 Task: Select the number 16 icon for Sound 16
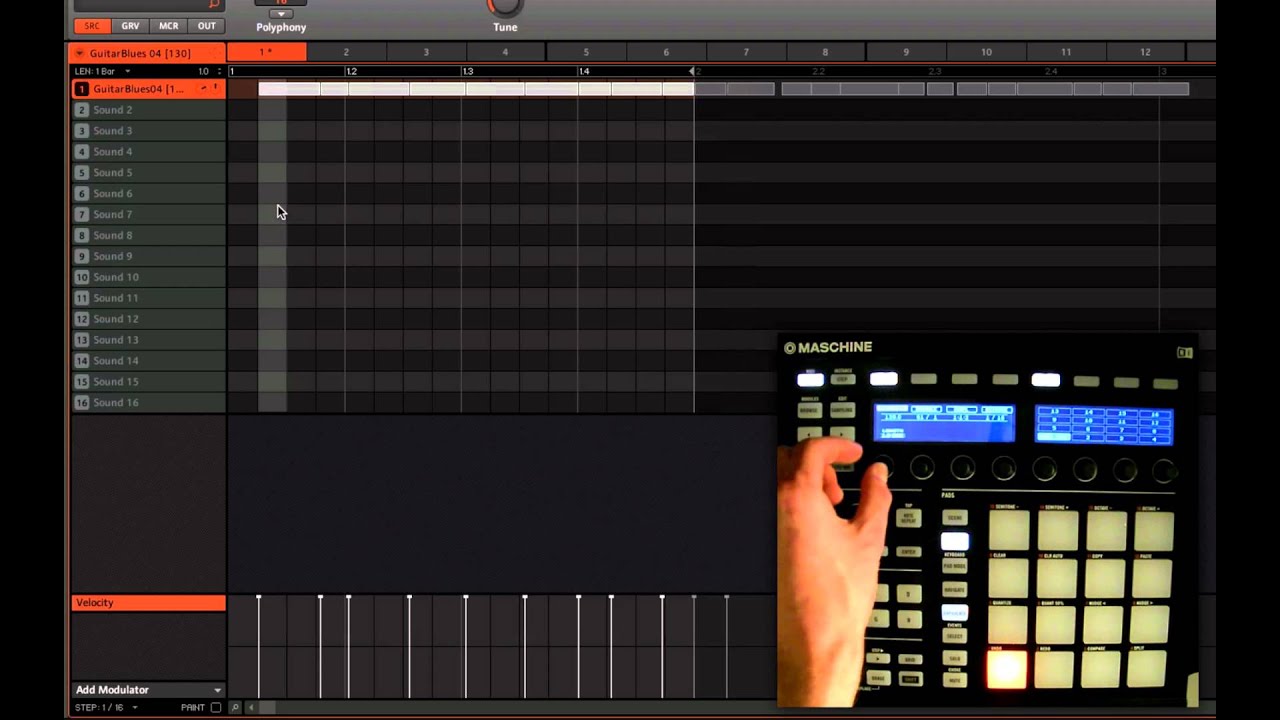coord(82,402)
